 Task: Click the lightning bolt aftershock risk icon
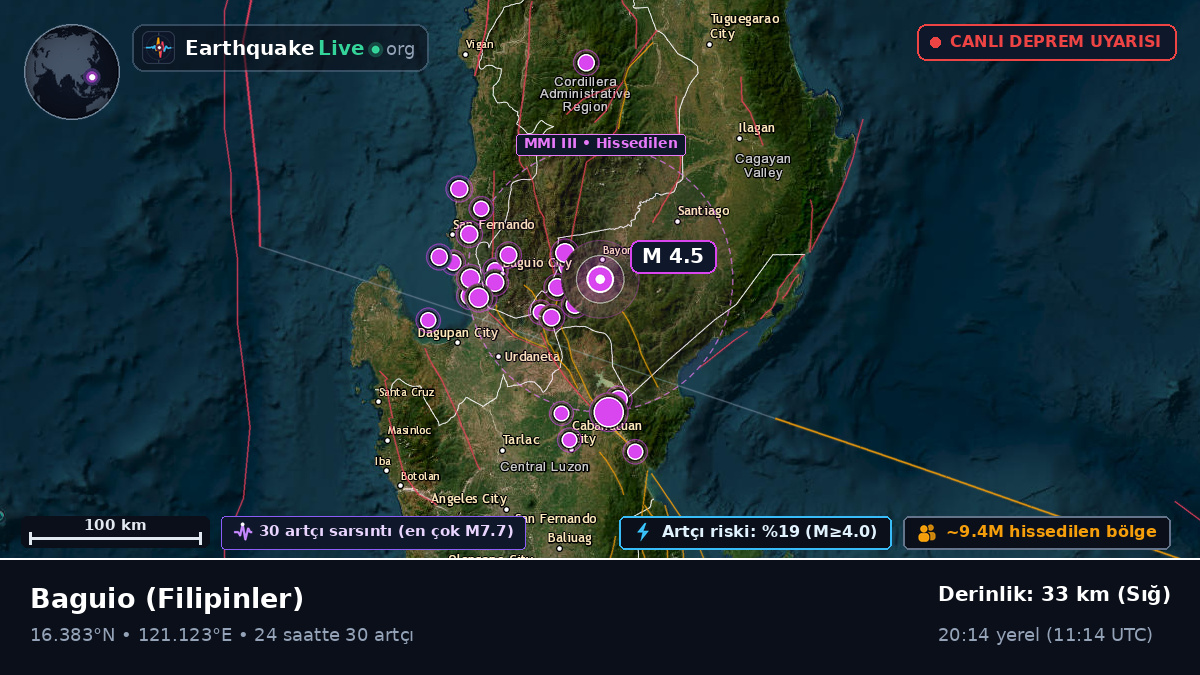point(643,532)
